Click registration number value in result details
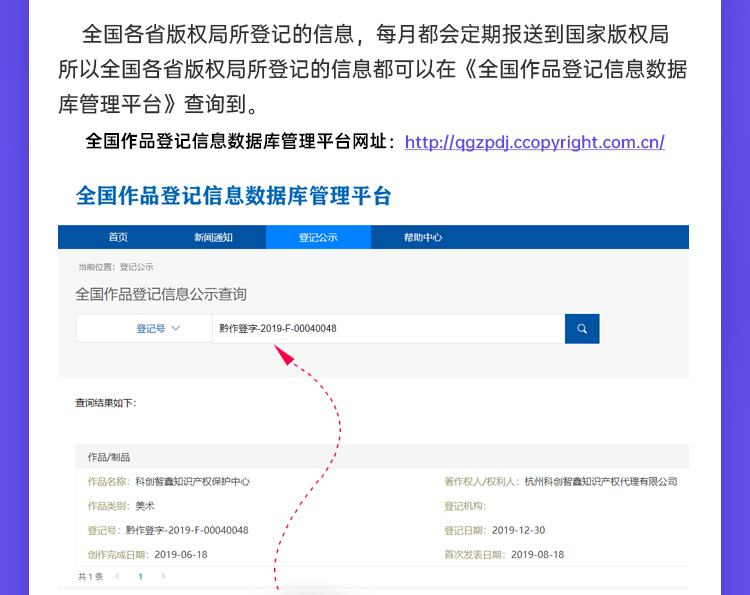Screen dimensions: 750x595 [x=187, y=530]
